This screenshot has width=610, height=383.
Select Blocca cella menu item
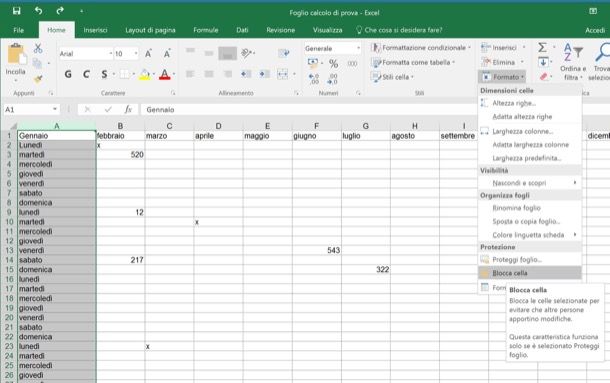coord(530,273)
